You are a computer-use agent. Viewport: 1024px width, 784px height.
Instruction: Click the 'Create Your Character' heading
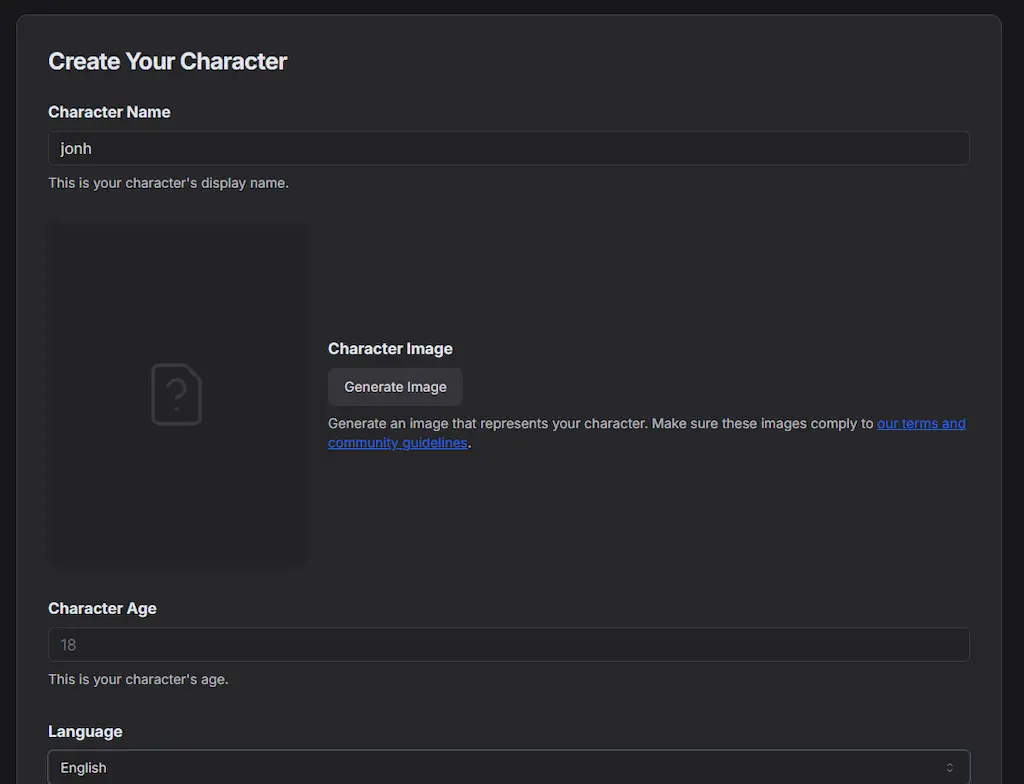pos(167,61)
